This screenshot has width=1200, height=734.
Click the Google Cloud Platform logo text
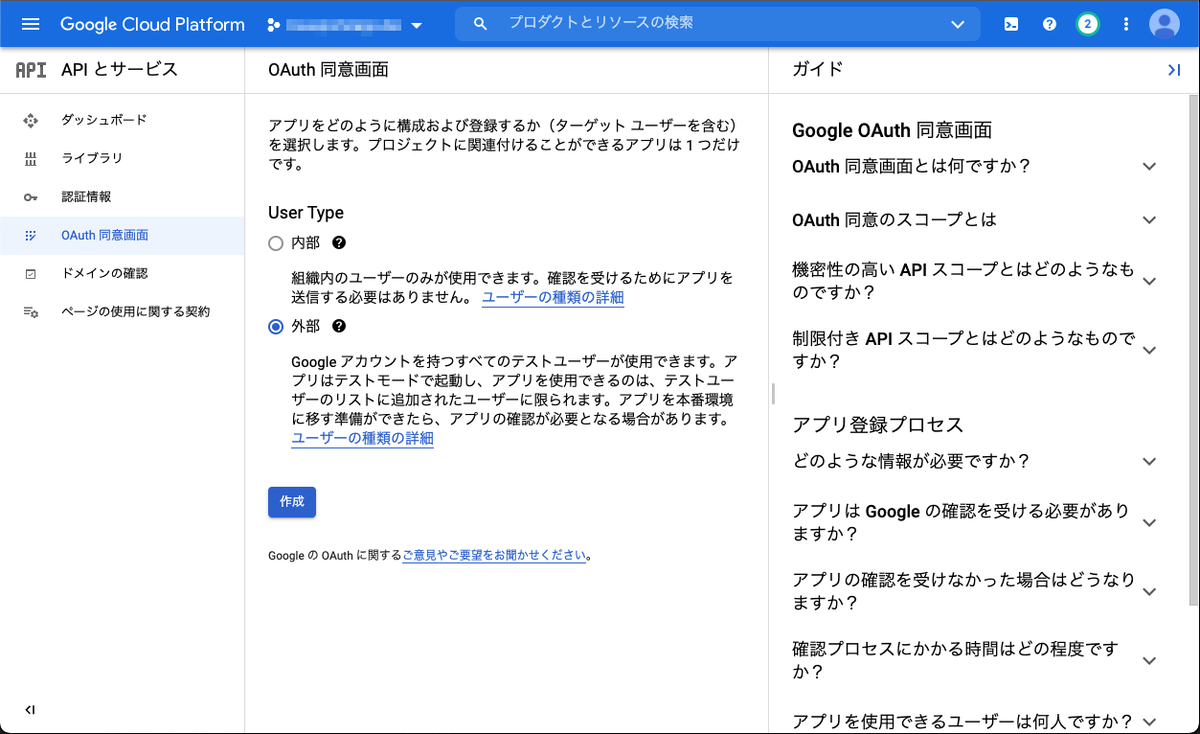[x=153, y=24]
